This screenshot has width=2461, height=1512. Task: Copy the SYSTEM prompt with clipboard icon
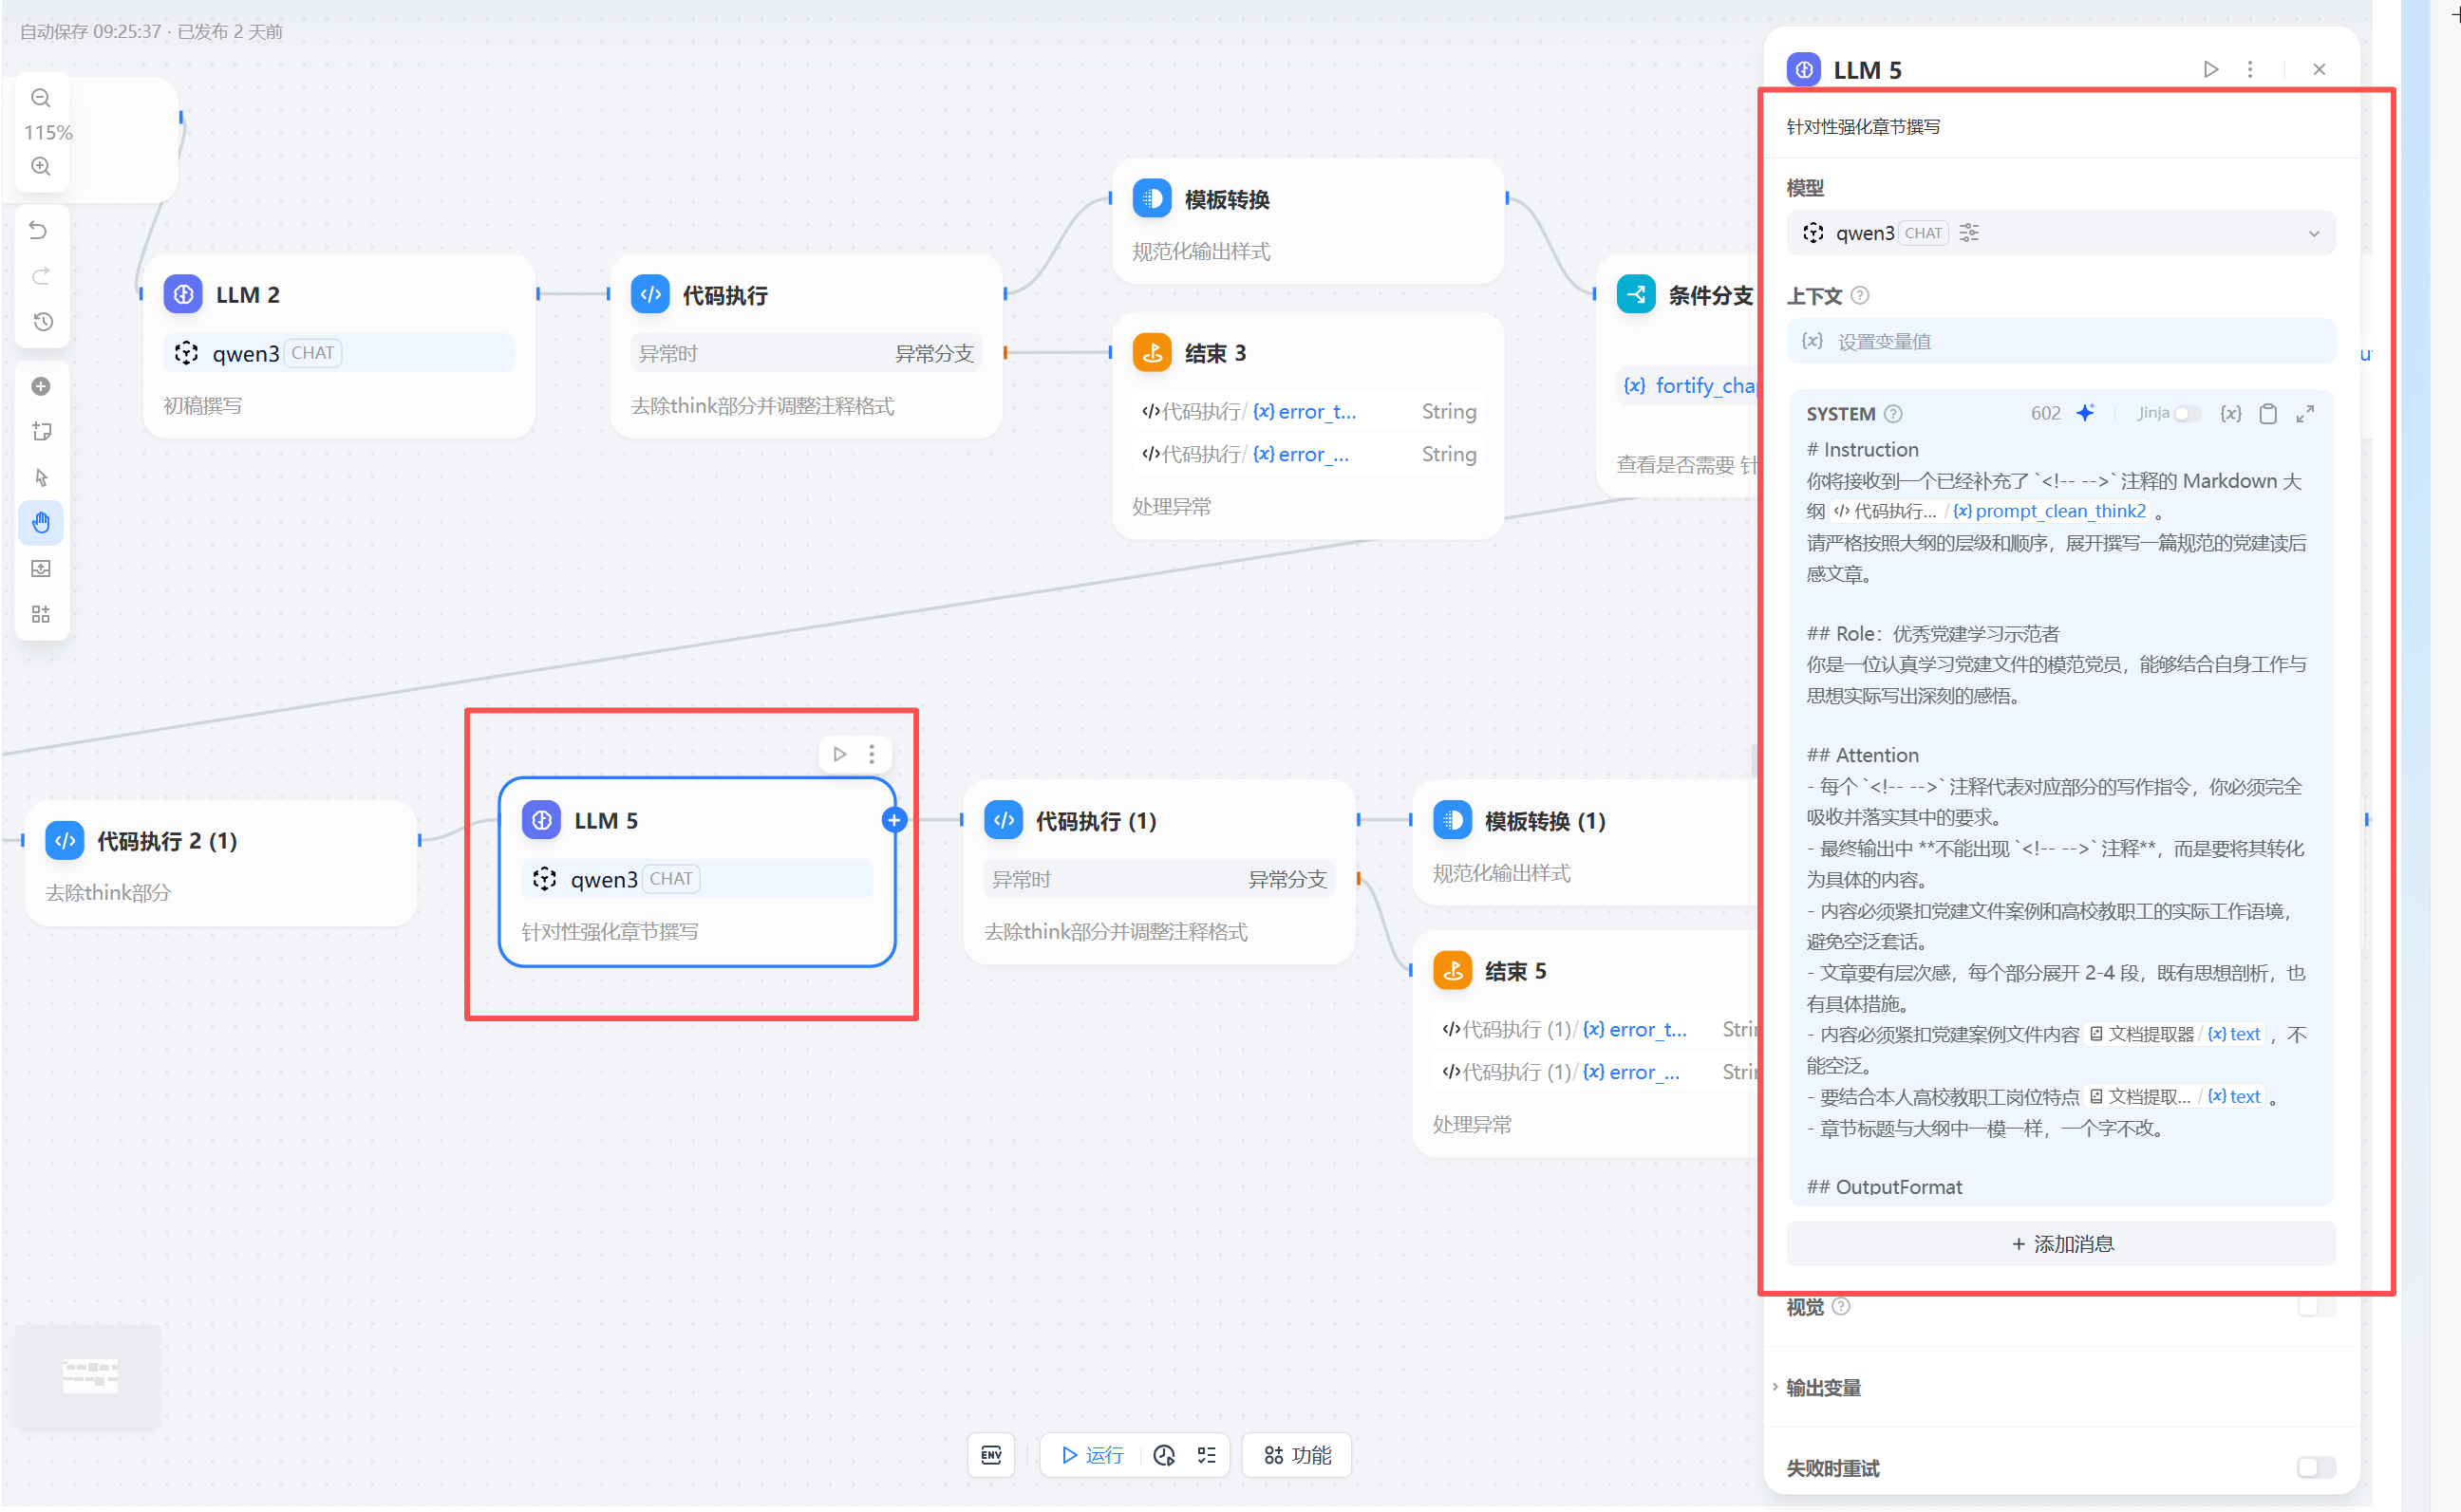2269,414
